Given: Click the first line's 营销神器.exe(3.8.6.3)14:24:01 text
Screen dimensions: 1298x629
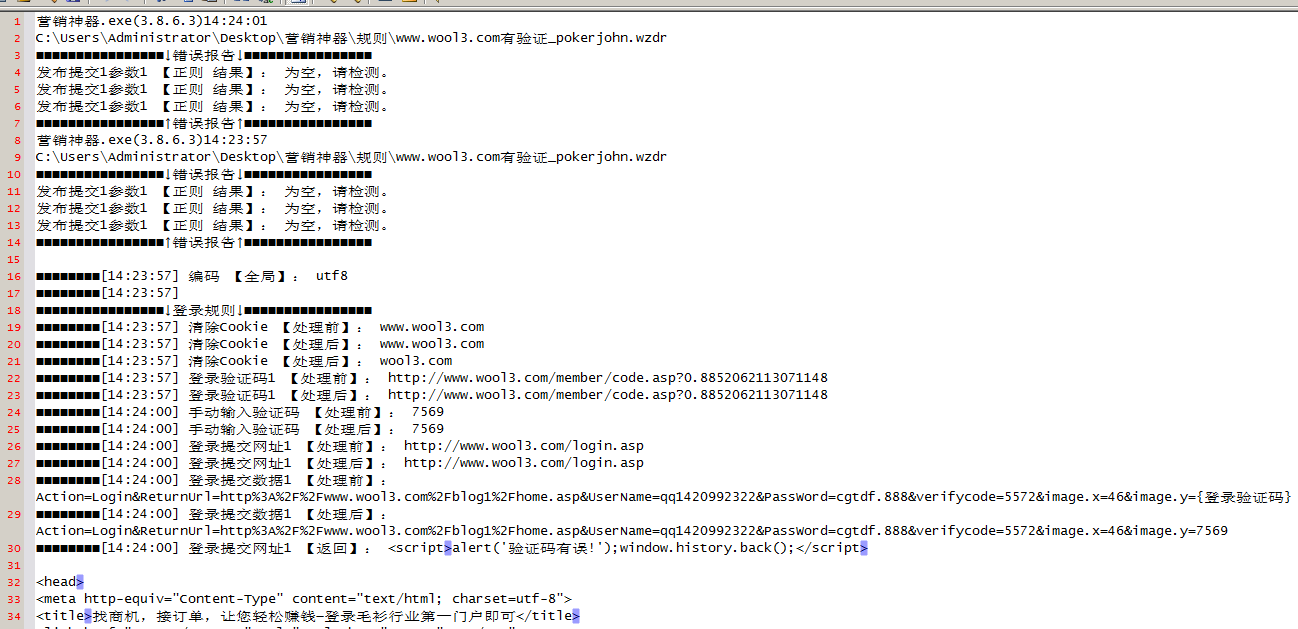Looking at the screenshot, I should click(152, 21).
